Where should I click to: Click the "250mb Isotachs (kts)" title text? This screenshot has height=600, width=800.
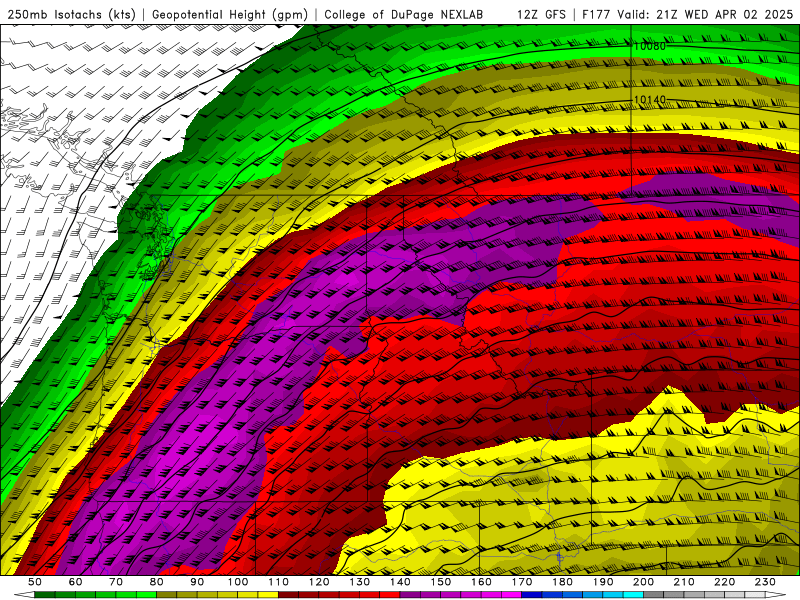click(71, 14)
